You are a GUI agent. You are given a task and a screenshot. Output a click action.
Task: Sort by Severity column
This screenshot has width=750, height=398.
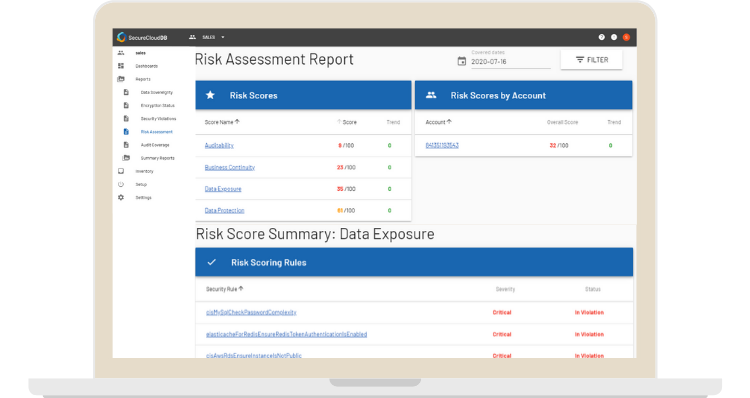click(x=505, y=289)
